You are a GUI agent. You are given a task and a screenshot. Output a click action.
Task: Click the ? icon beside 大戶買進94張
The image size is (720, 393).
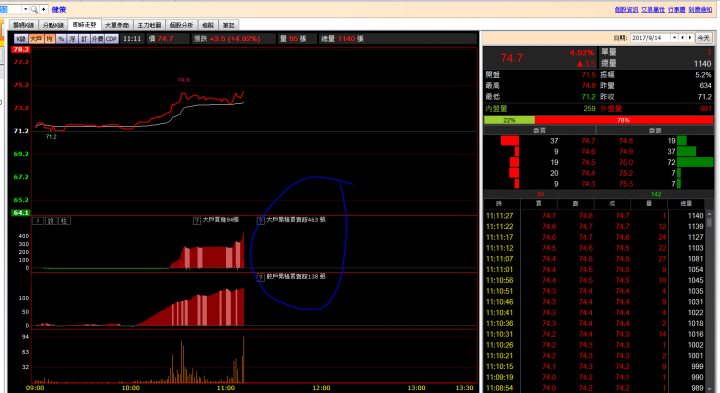(x=197, y=221)
